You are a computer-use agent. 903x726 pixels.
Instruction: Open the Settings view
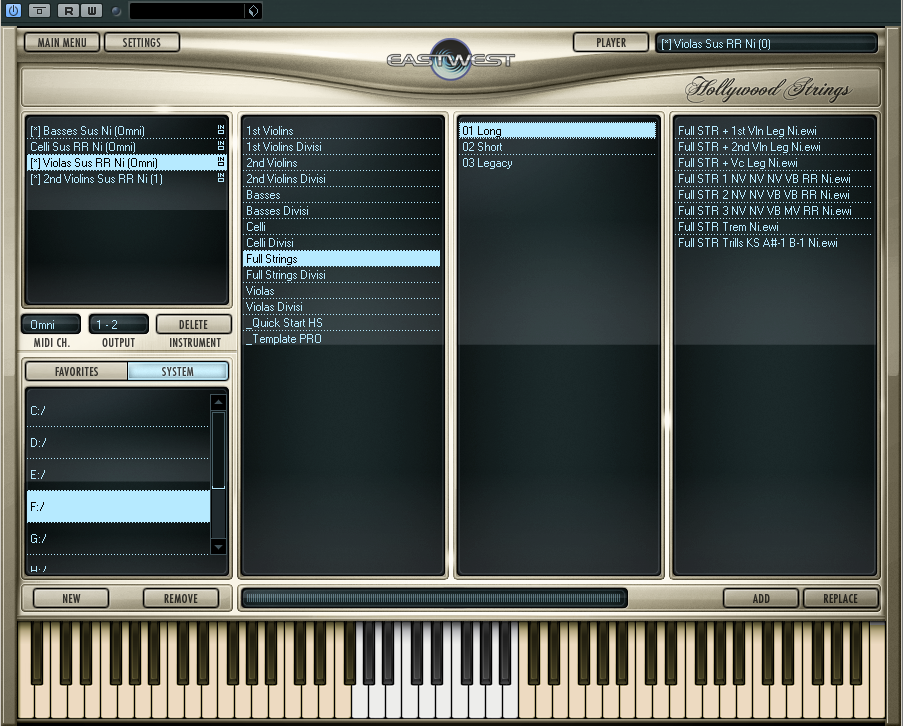(142, 43)
